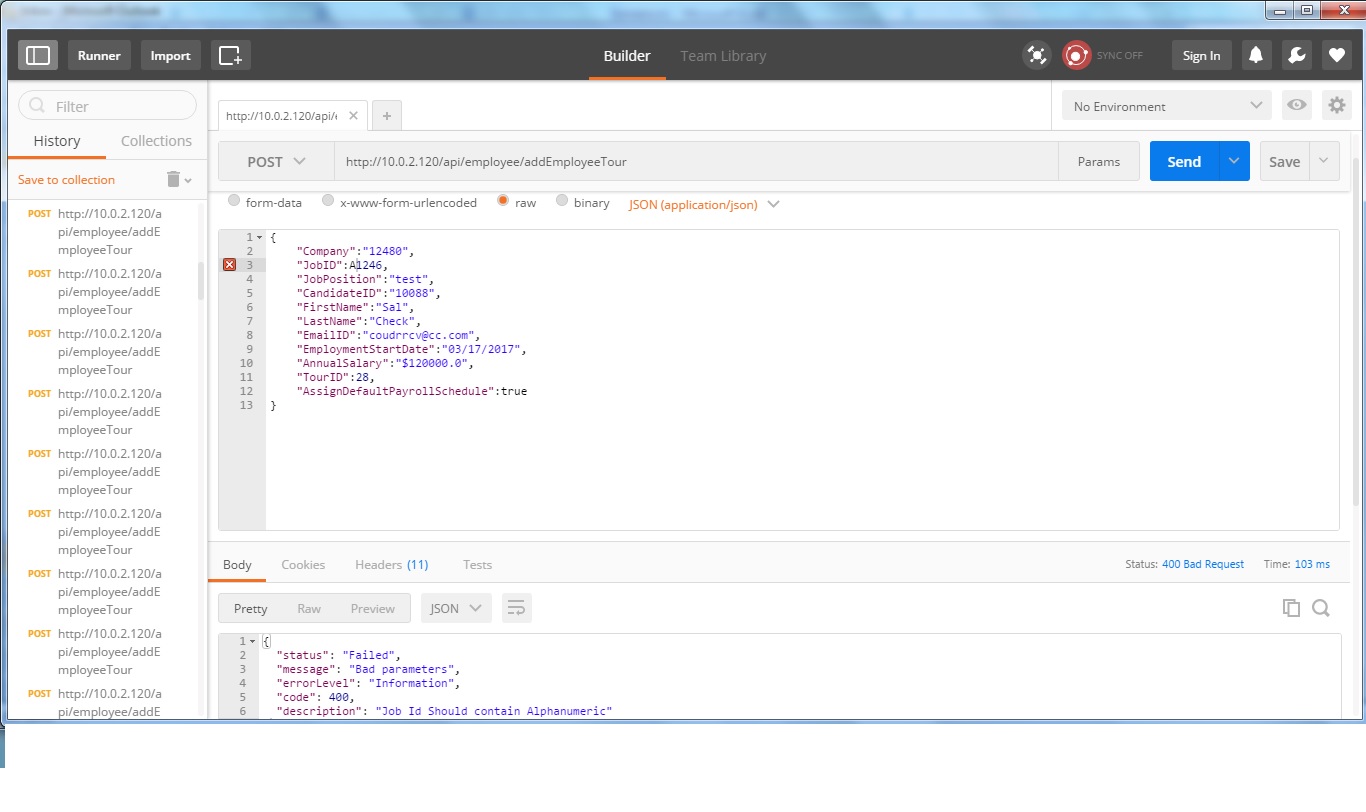
Task: Open the POST method dropdown
Action: [x=277, y=161]
